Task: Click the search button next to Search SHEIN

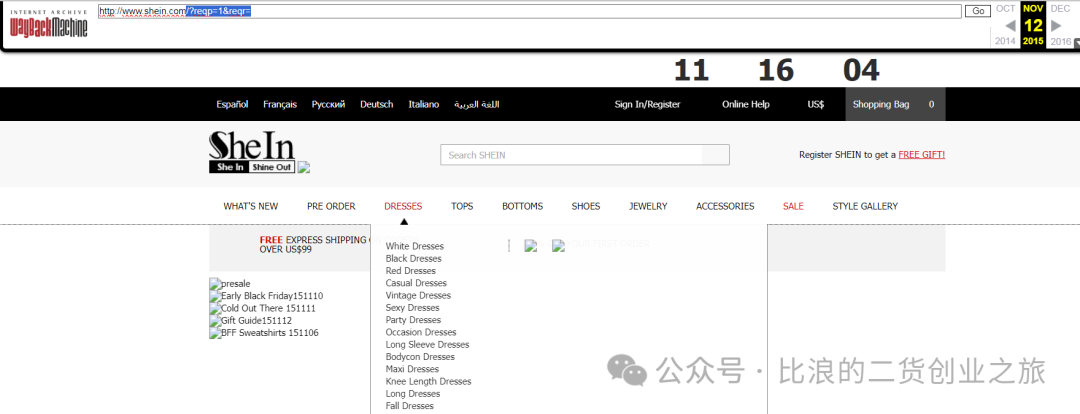Action: tap(716, 155)
